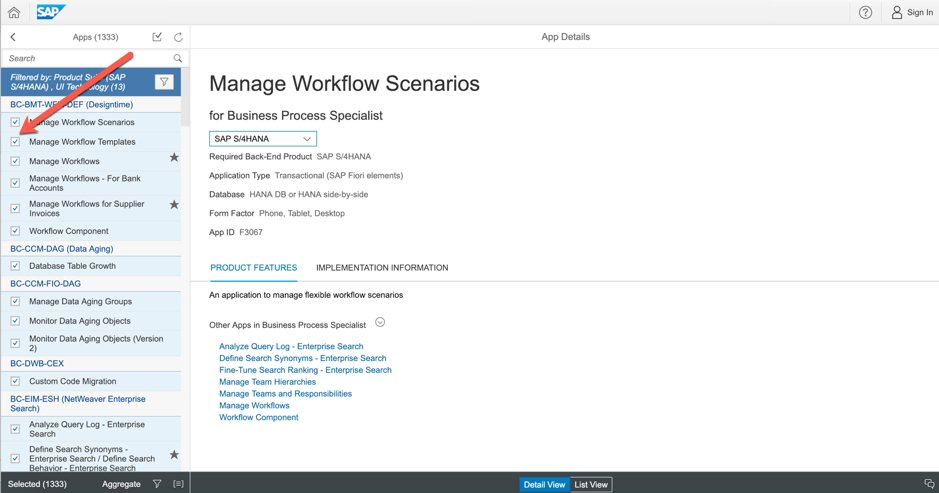Select BC-EIM-ESH NetWeaver Enterprise Search header
This screenshot has width=939, height=493.
(91, 404)
